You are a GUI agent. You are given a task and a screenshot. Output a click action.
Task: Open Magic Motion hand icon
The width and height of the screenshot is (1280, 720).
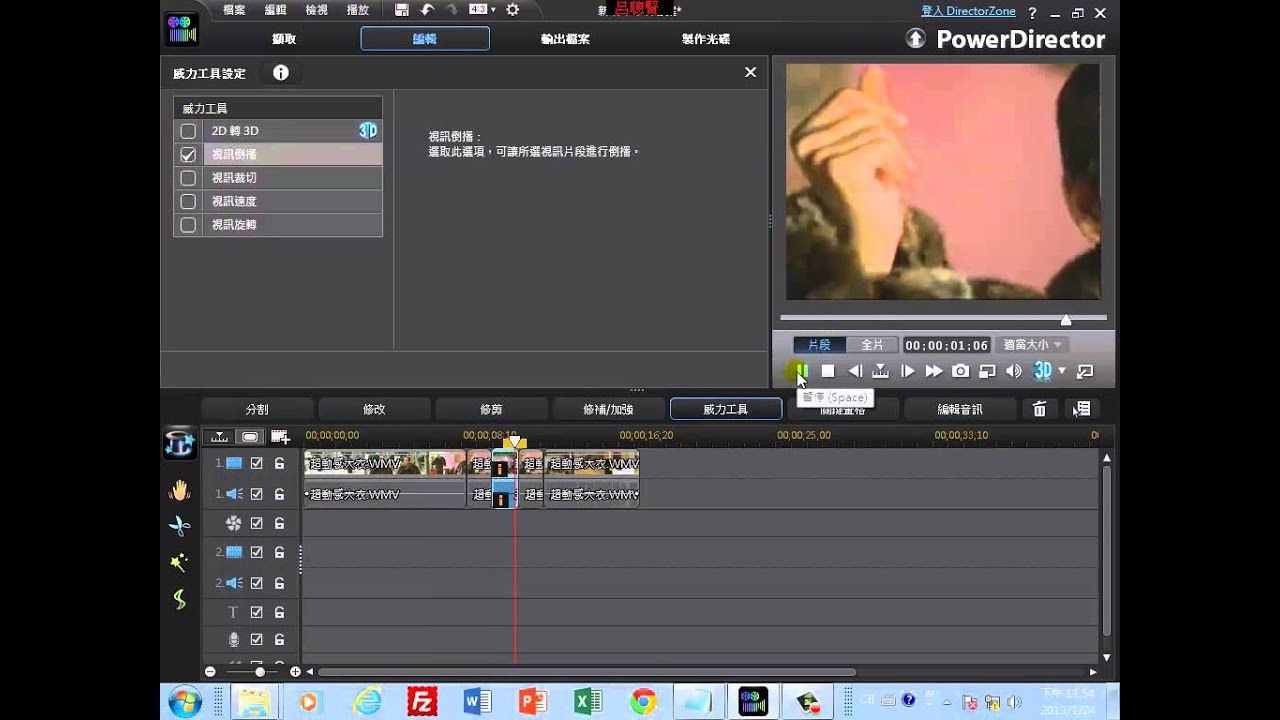point(179,490)
